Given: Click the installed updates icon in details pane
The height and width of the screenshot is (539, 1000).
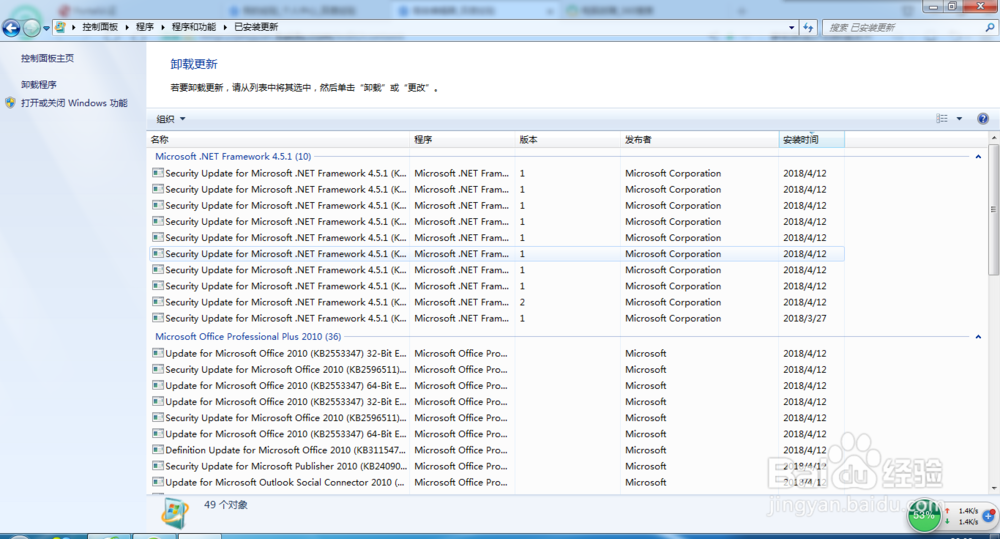Looking at the screenshot, I should tap(175, 512).
